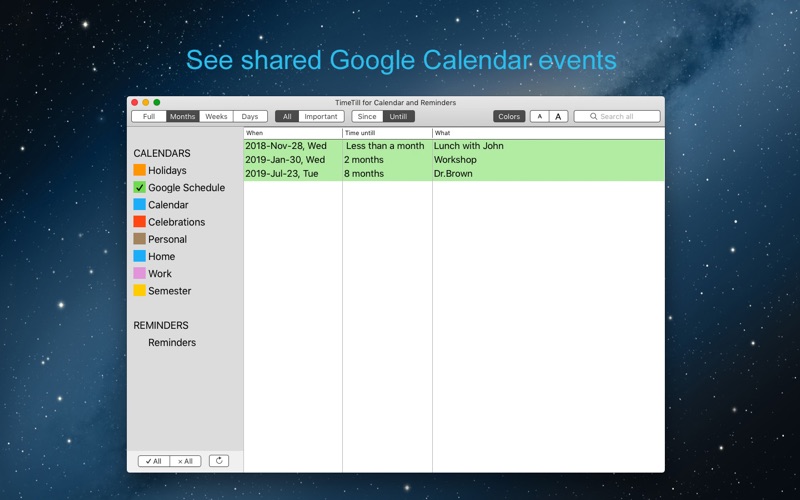
Task: Switch to Weeks time view
Action: pos(216,116)
